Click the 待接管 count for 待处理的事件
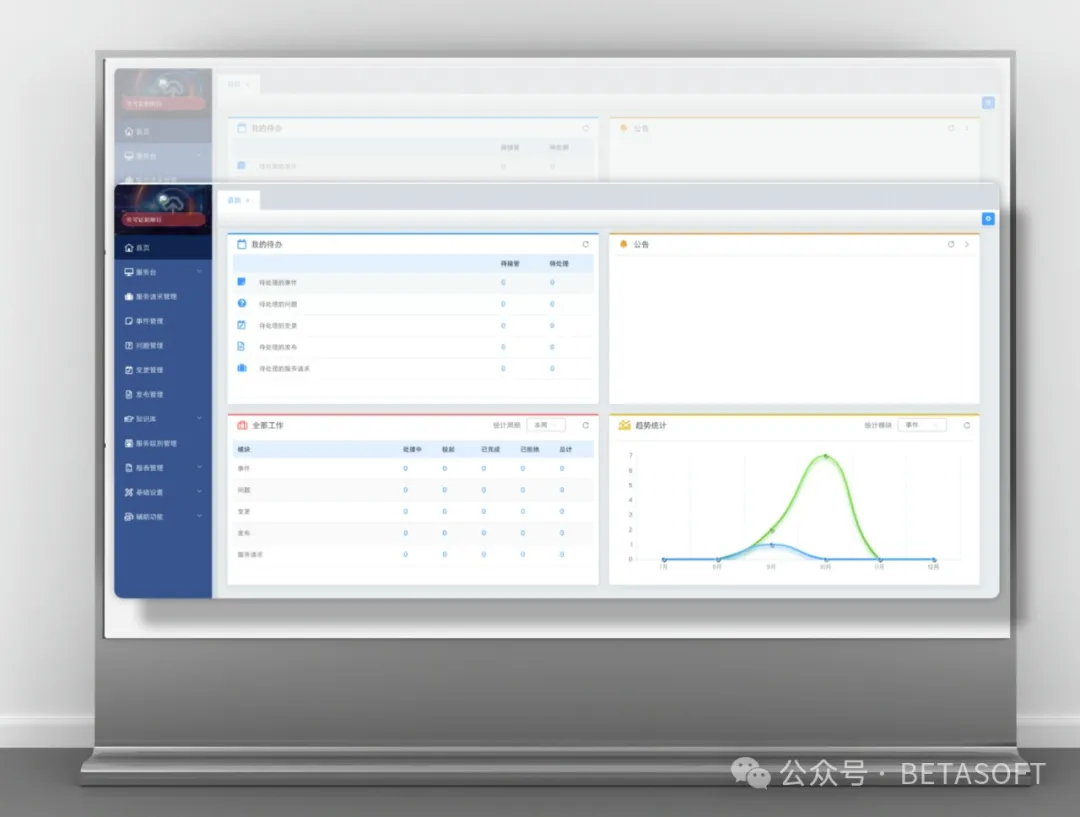Screen dimensions: 1080x817 503,282
